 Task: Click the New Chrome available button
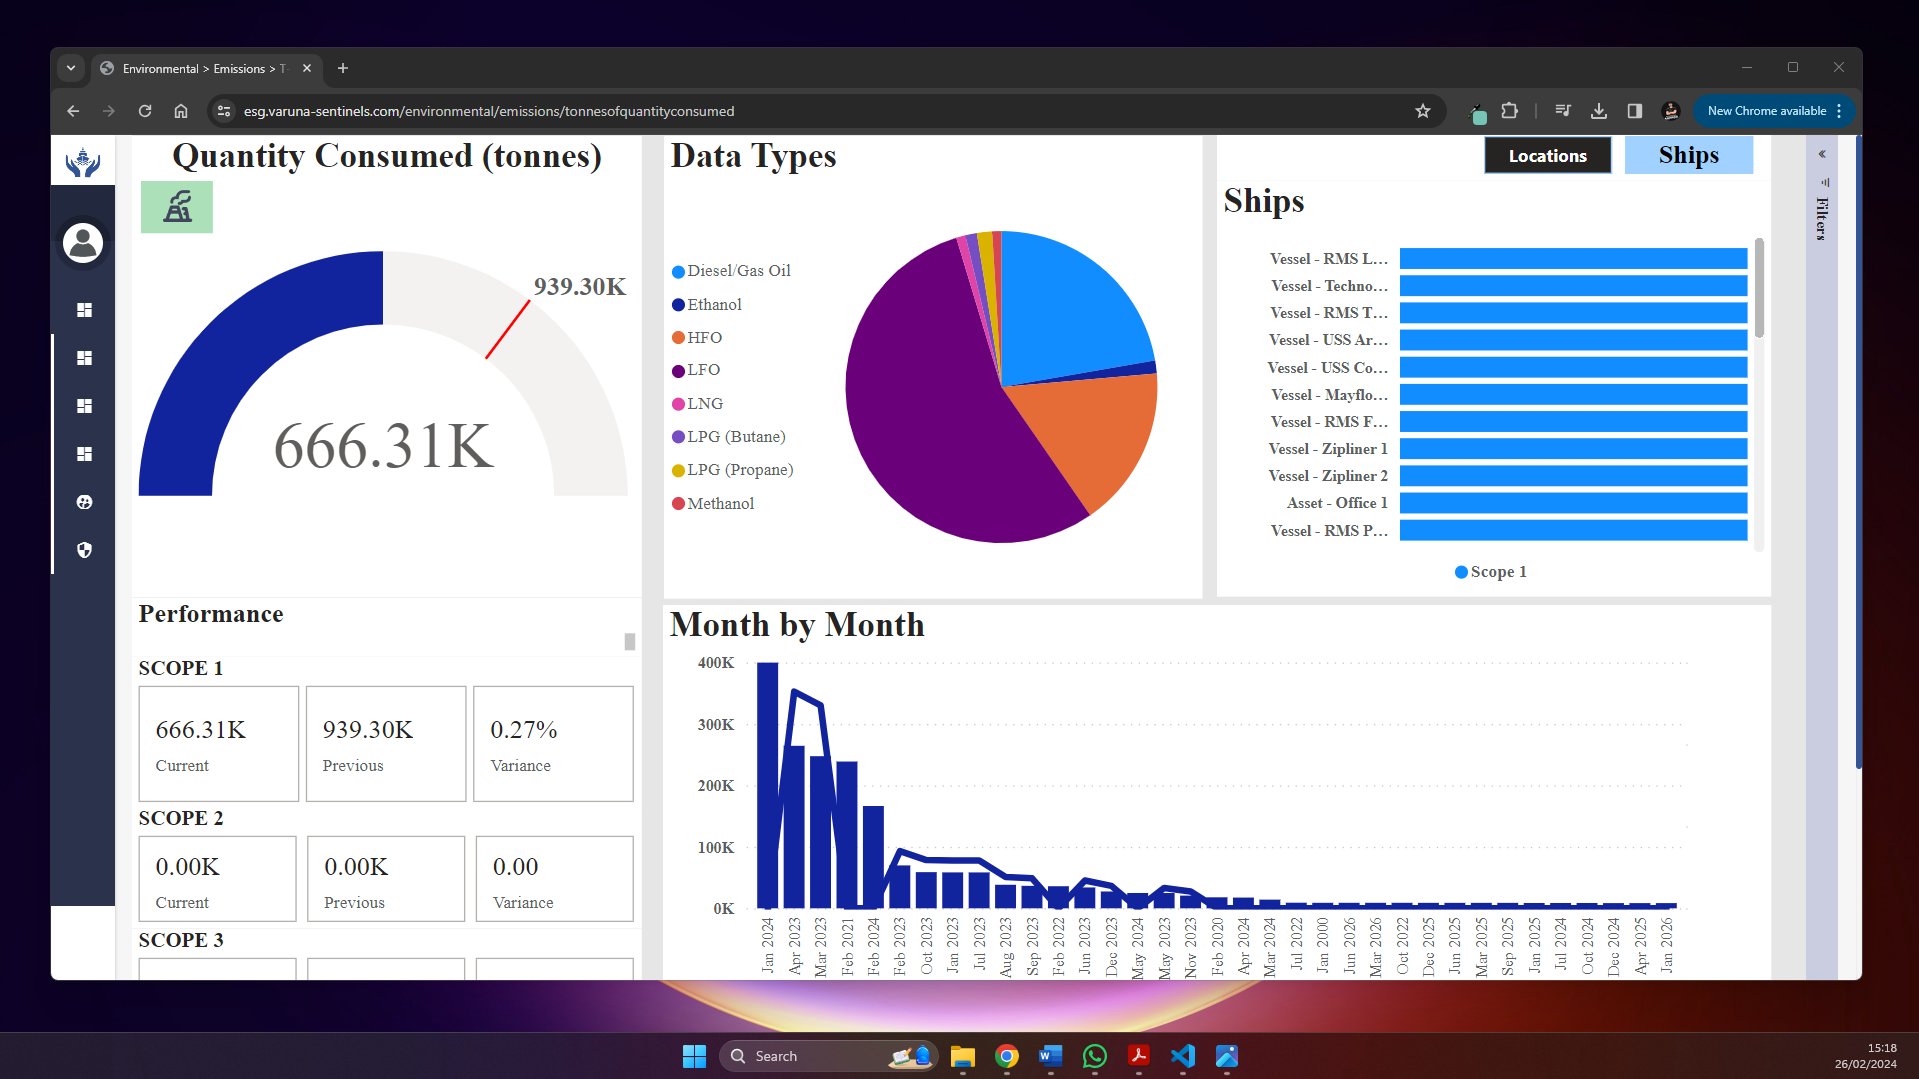1766,111
